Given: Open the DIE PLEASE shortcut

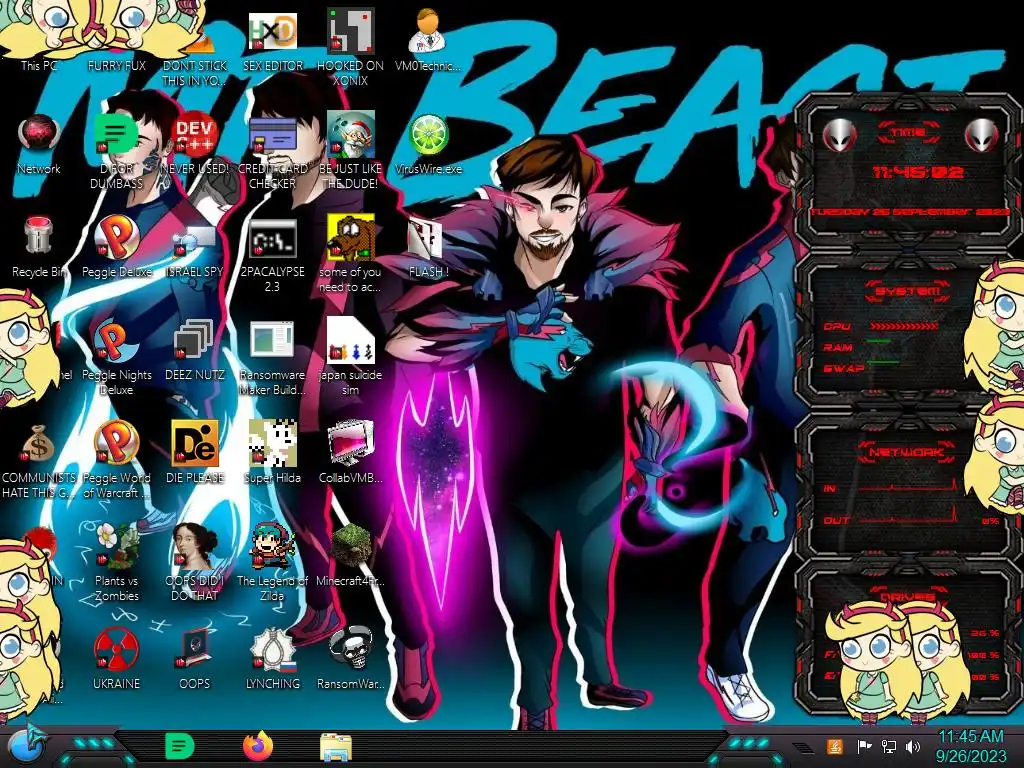Looking at the screenshot, I should click(x=195, y=453).
